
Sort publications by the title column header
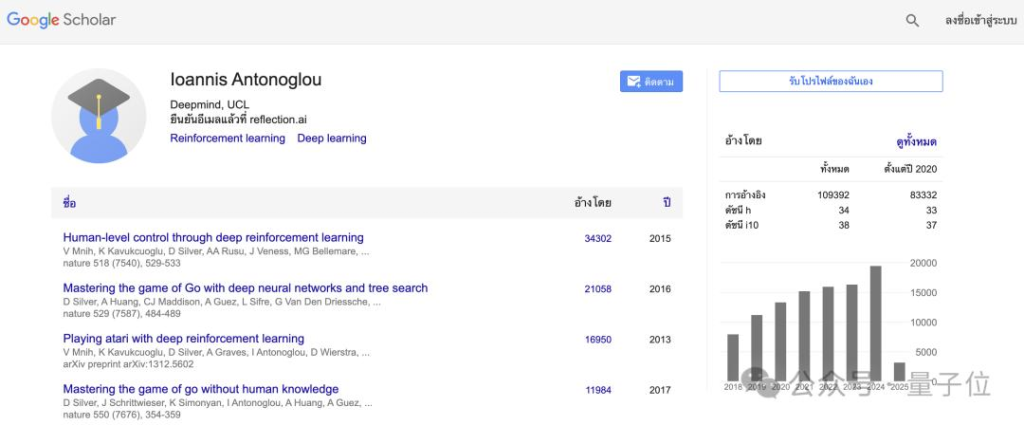69,203
